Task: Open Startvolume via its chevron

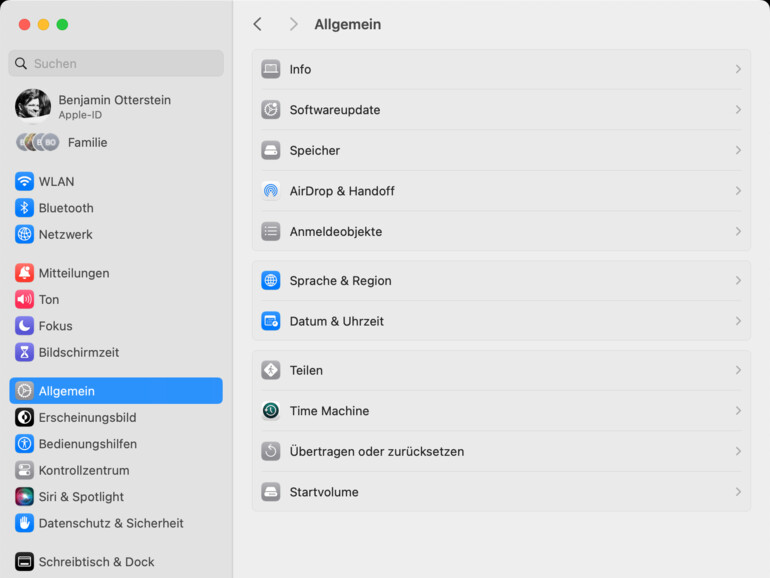Action: pos(738,492)
